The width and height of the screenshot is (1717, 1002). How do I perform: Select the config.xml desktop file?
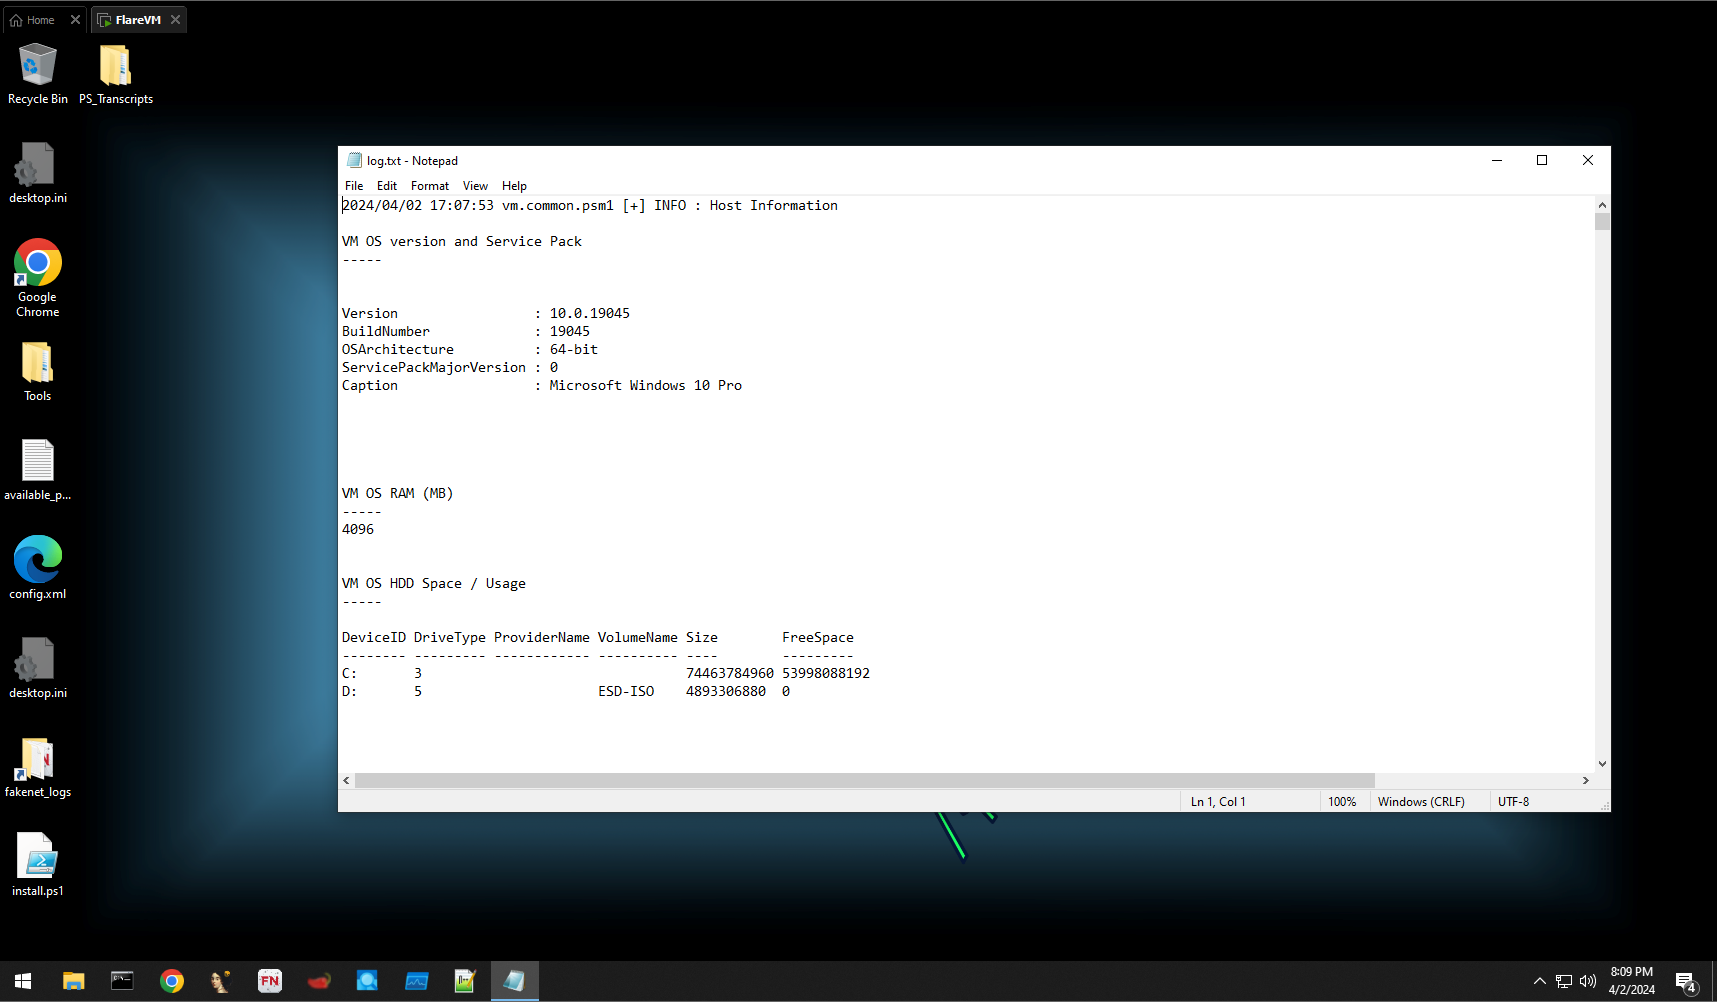(38, 568)
